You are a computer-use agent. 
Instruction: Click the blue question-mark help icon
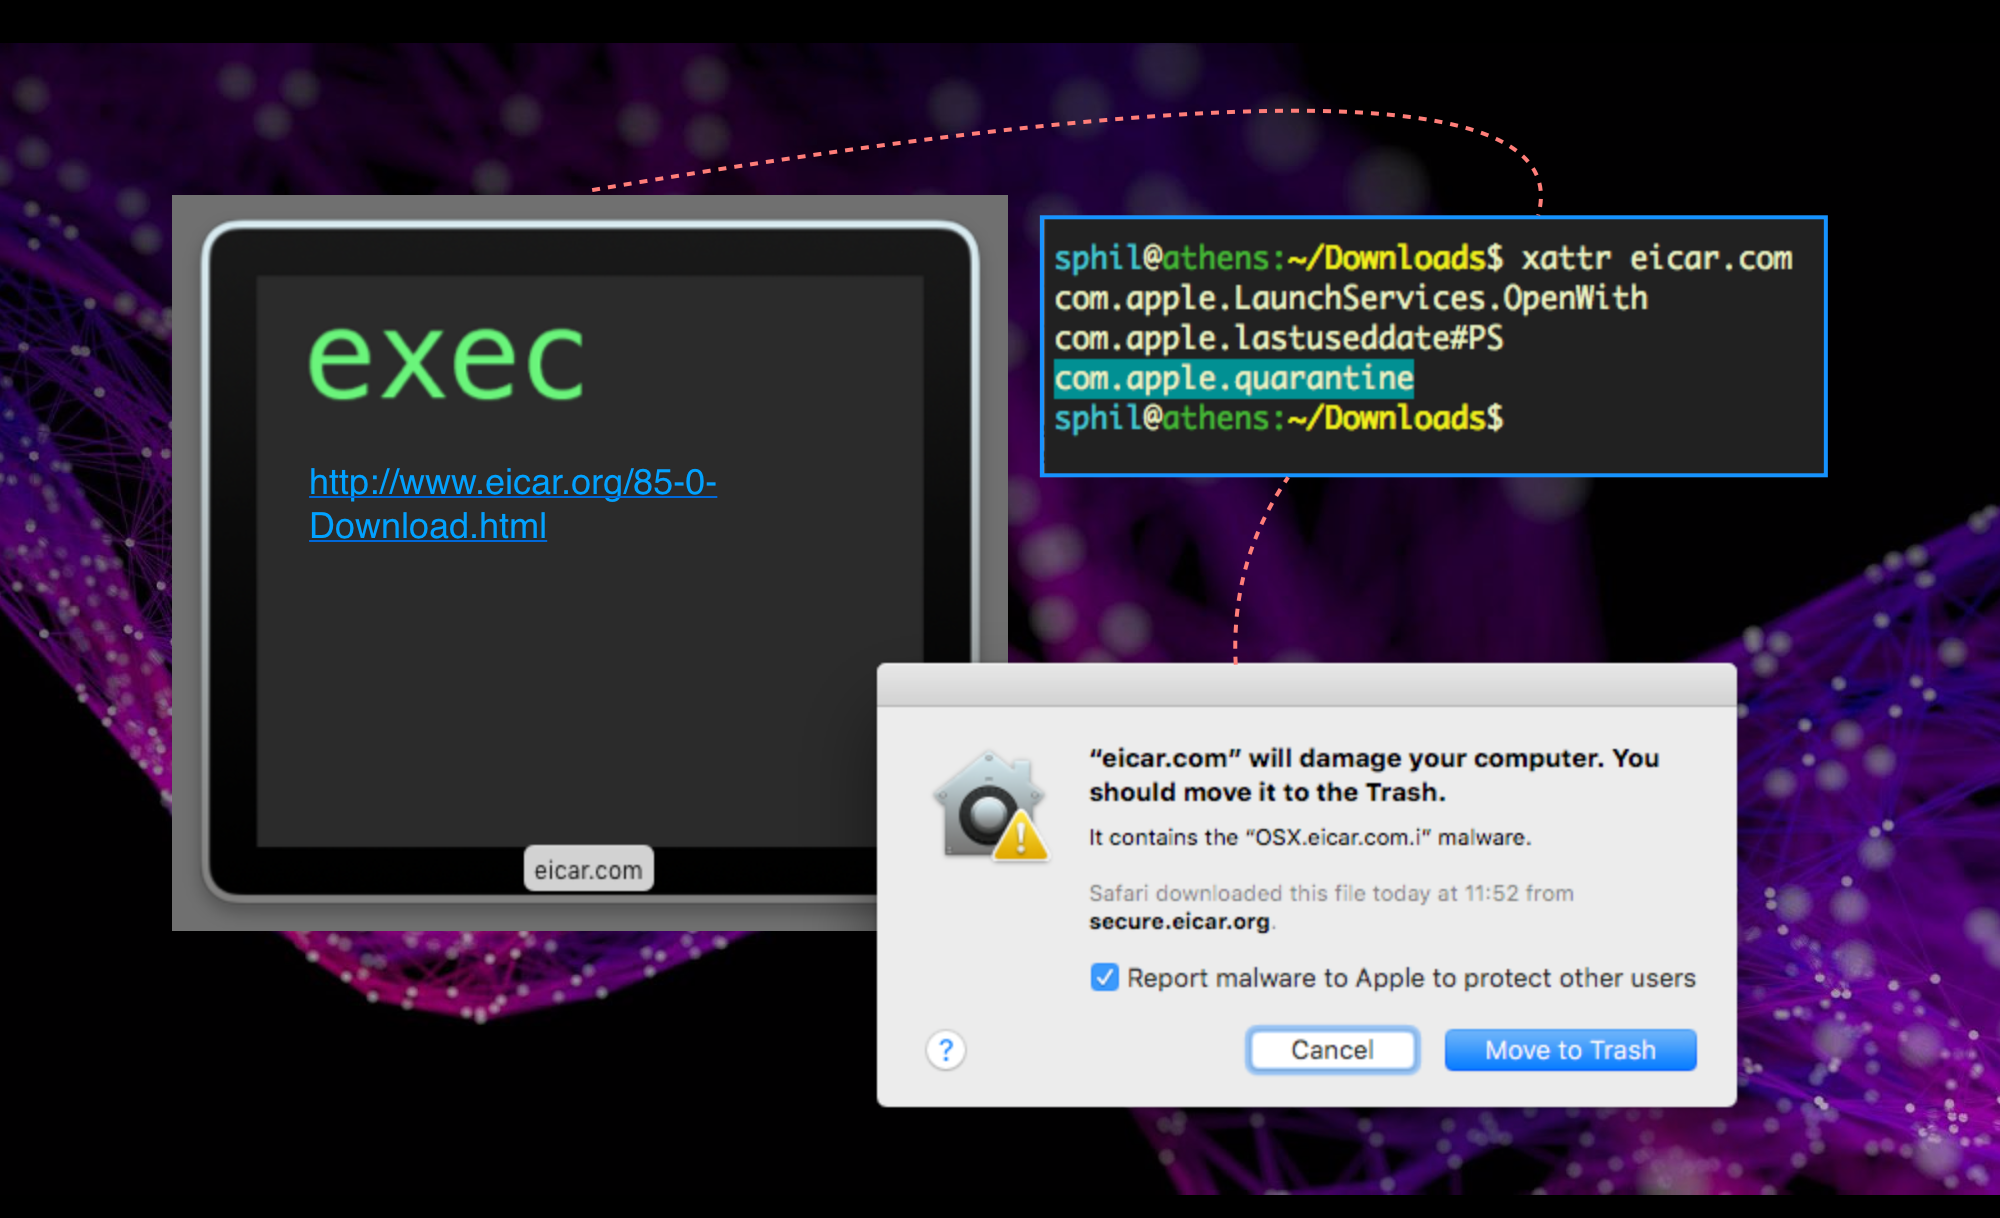pos(945,1050)
